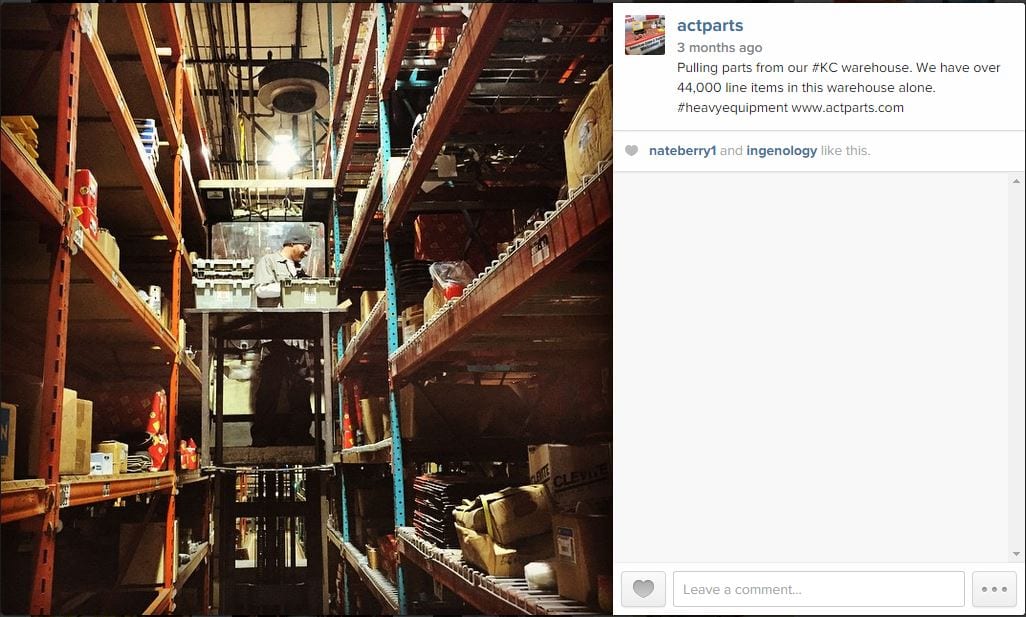The image size is (1026, 617).
Task: Click the "like this." text
Action: (x=845, y=150)
